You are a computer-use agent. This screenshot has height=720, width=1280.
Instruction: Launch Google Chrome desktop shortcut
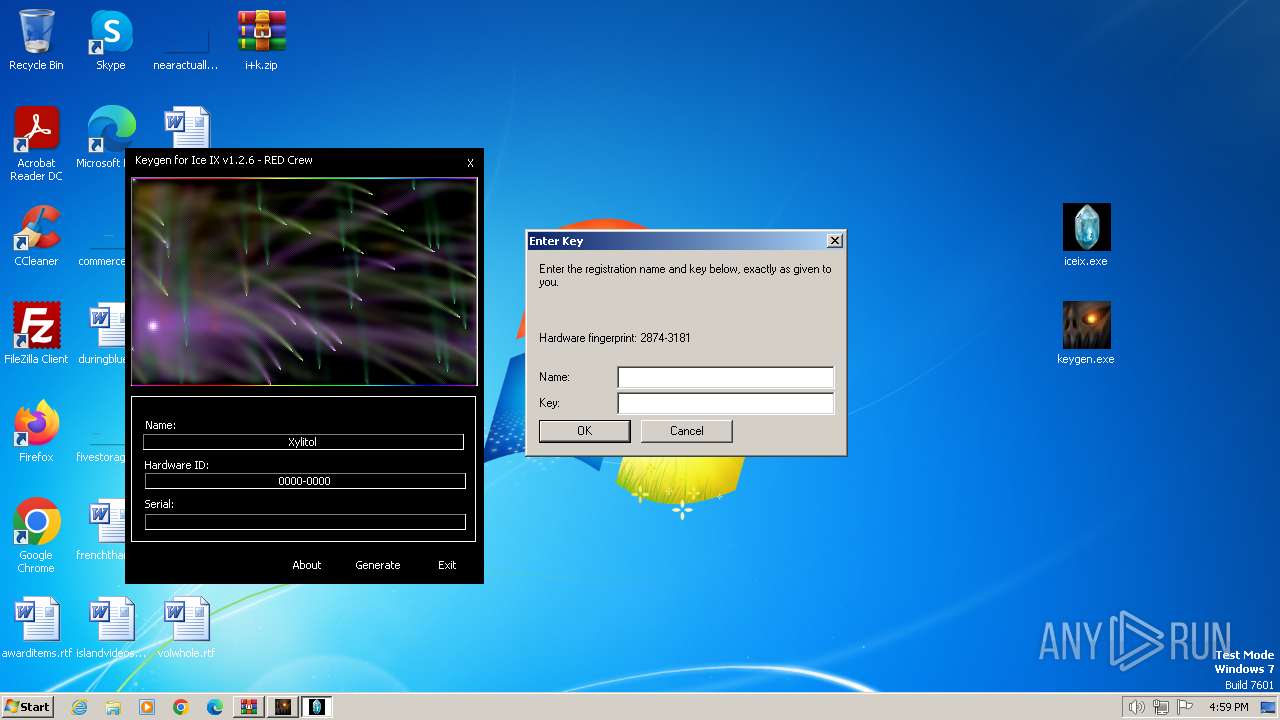pyautogui.click(x=36, y=536)
